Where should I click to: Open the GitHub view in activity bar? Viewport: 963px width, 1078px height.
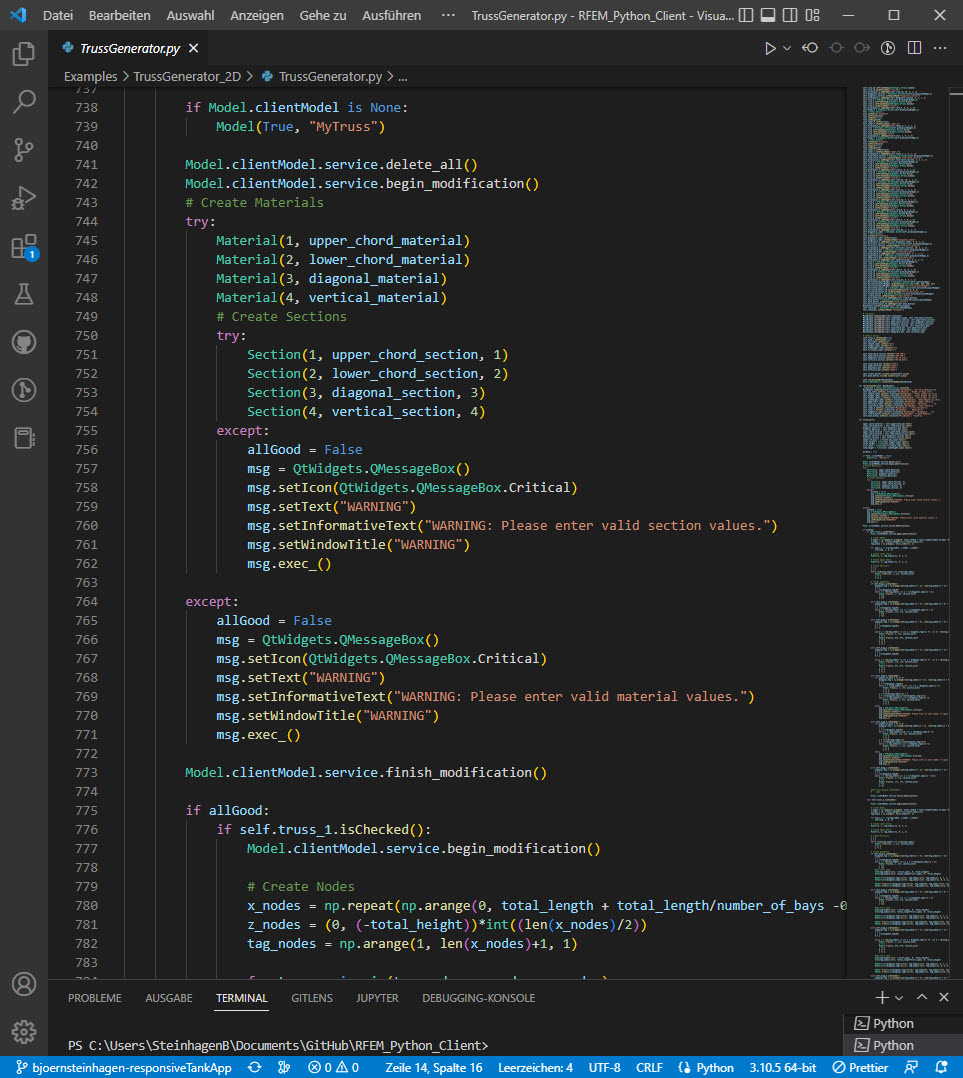pyautogui.click(x=24, y=342)
